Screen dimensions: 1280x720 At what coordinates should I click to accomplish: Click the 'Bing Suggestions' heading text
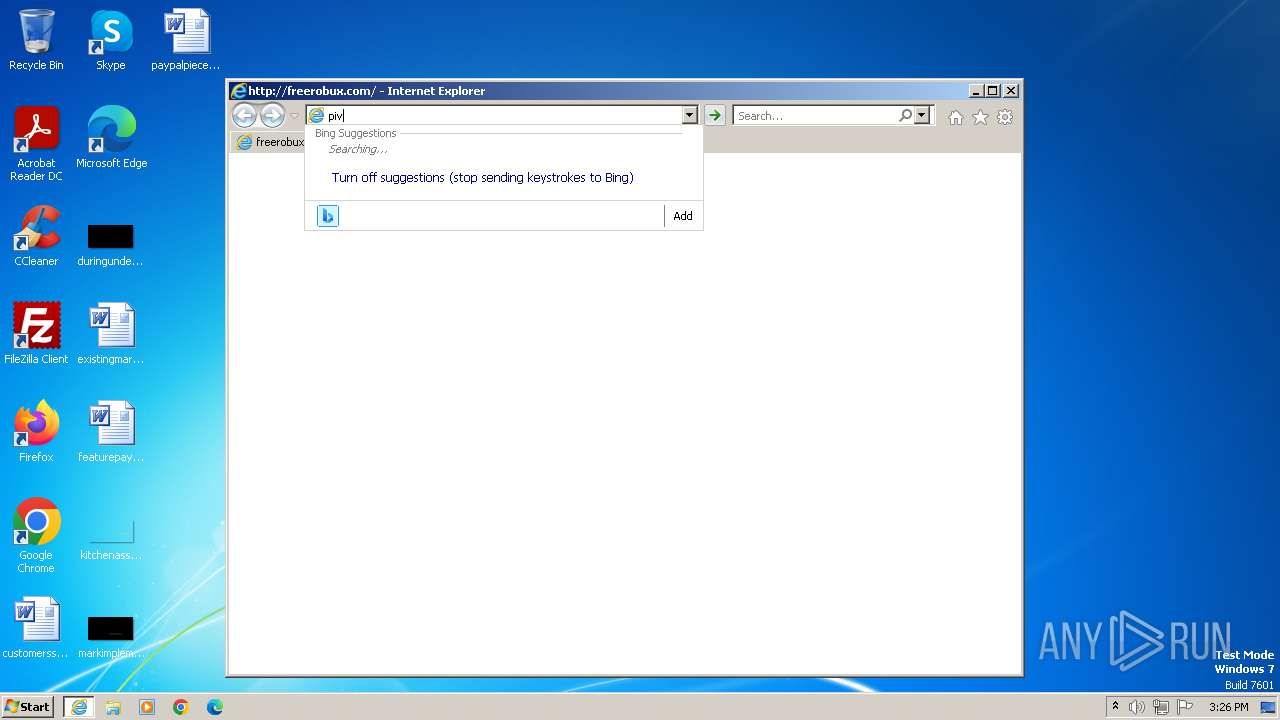356,133
